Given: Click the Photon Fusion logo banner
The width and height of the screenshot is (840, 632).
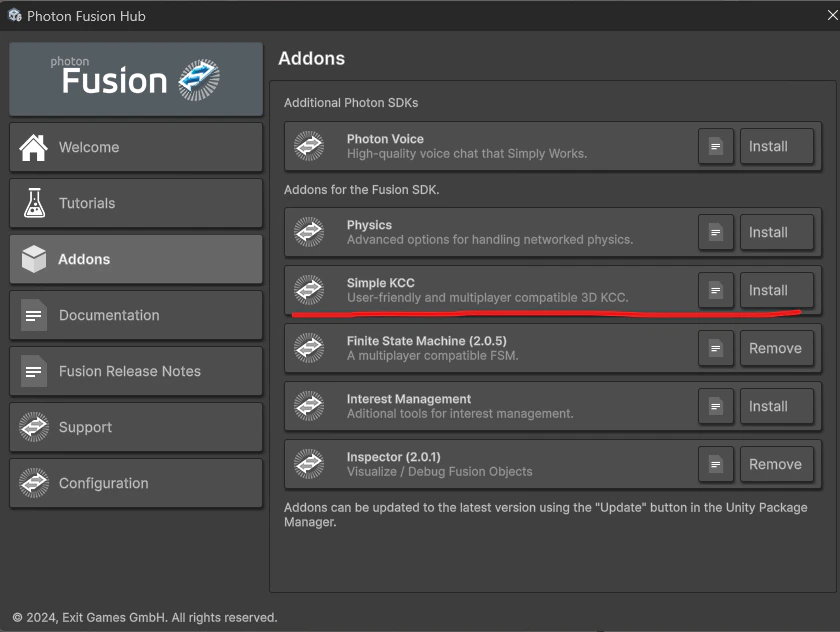Looking at the screenshot, I should click(136, 79).
